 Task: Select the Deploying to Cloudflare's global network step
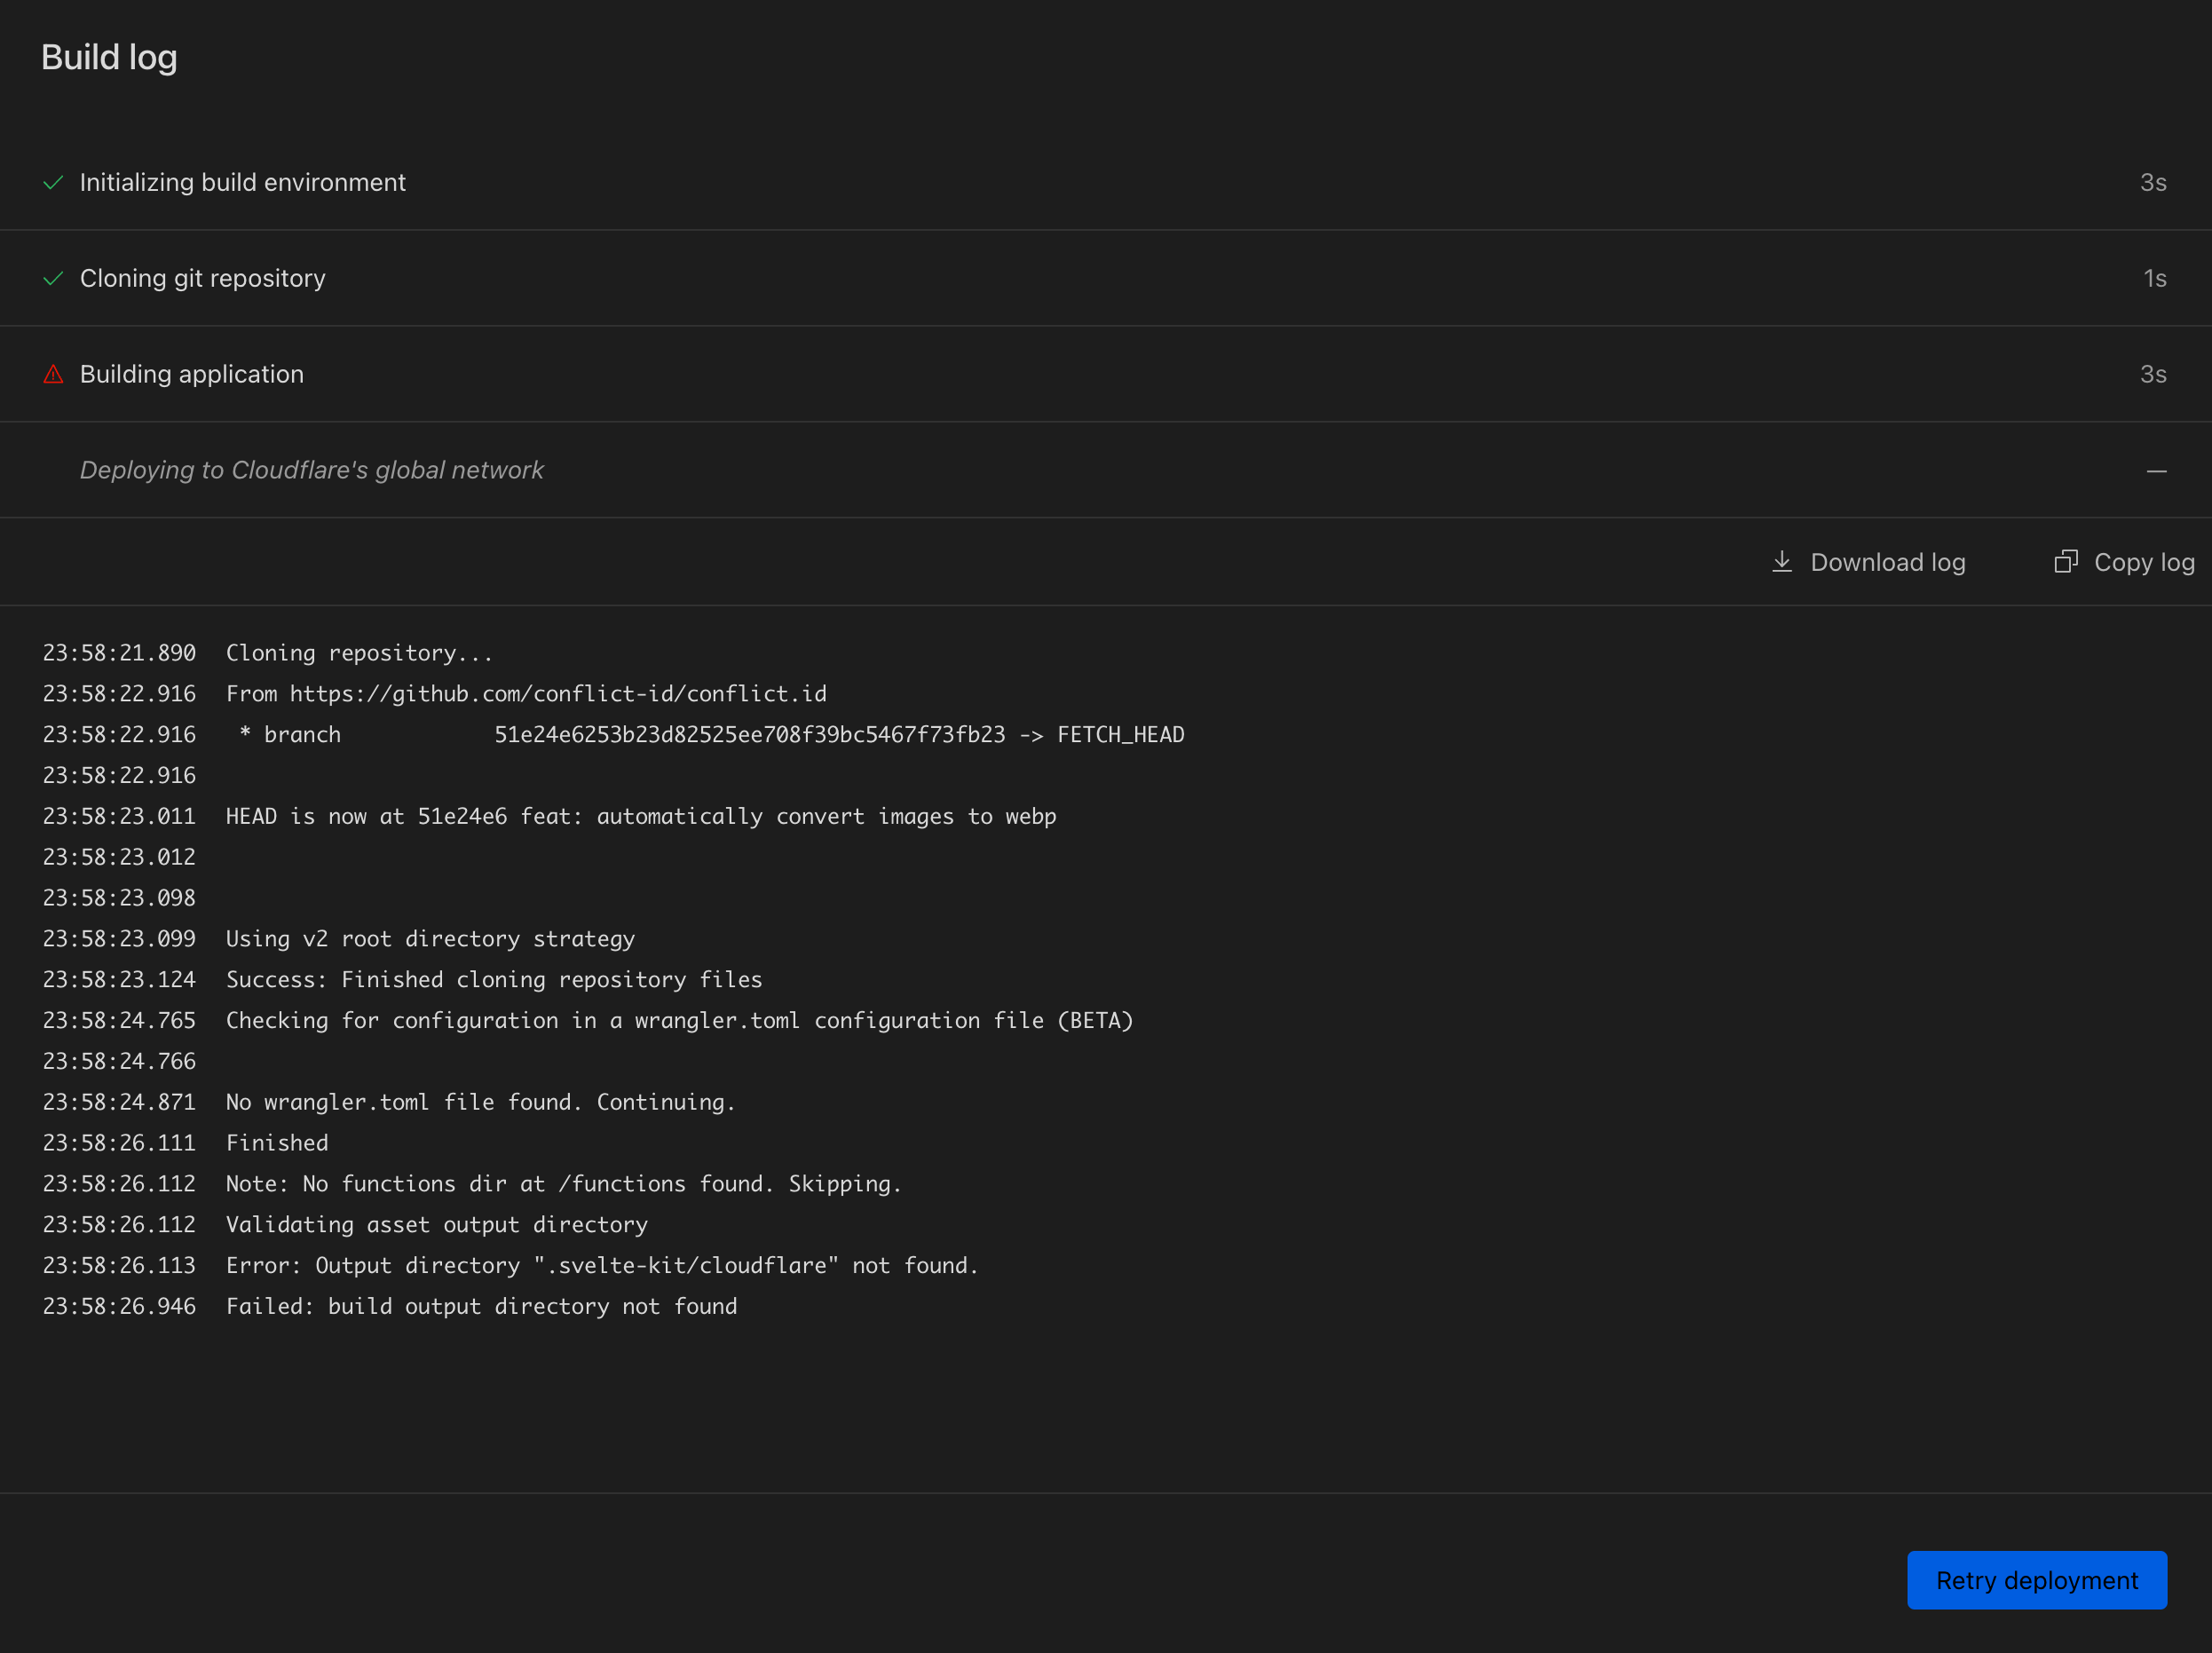point(311,470)
